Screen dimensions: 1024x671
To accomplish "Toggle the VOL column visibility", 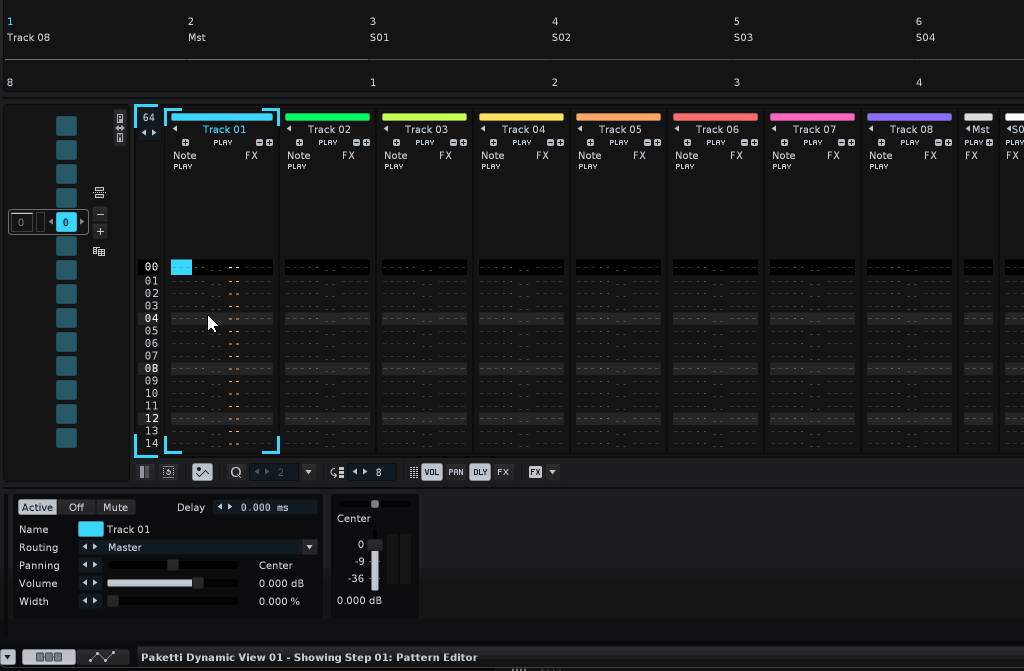I will click(431, 472).
